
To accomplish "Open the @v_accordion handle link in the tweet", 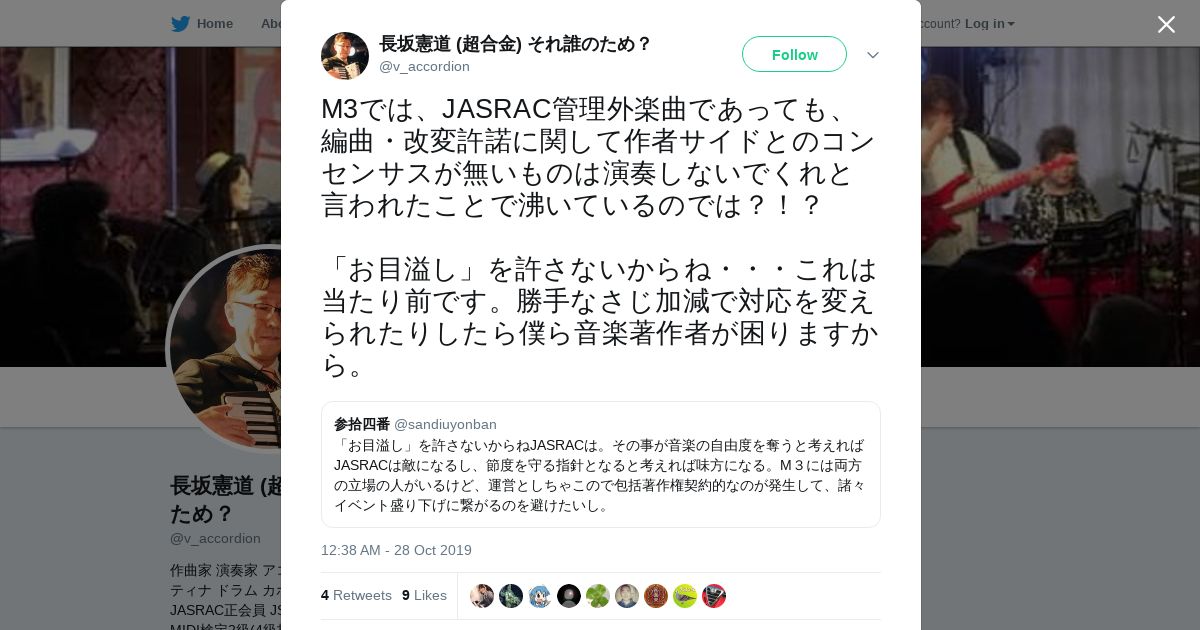I will [x=424, y=67].
